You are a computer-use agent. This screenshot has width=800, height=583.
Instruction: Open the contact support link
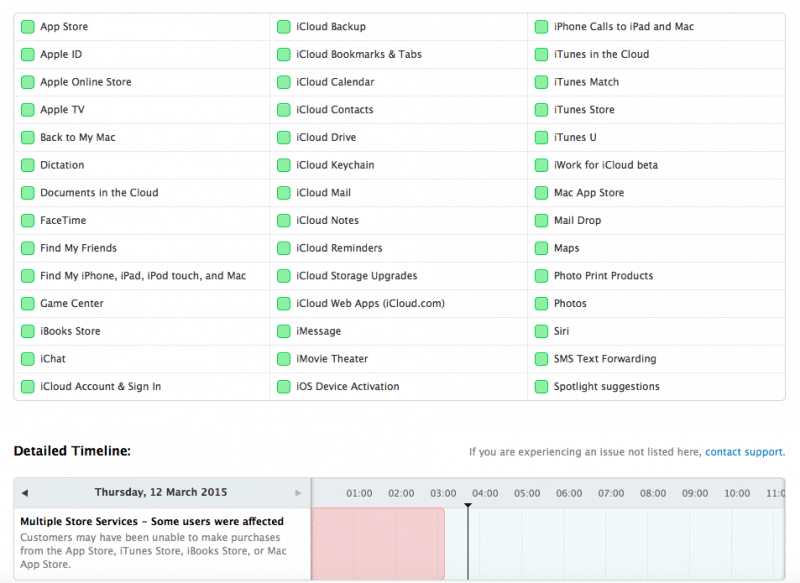(x=744, y=451)
